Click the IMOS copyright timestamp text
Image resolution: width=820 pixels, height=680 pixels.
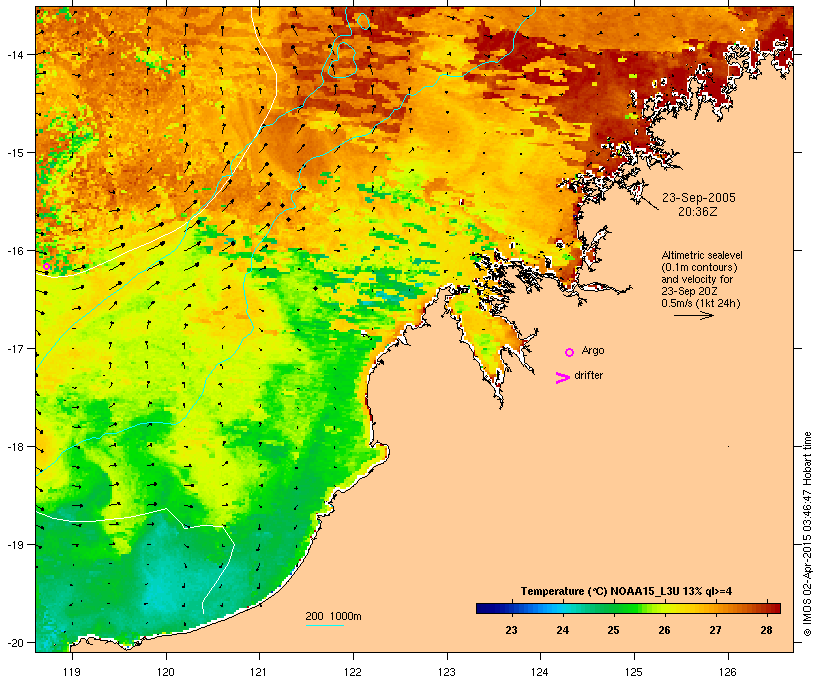click(807, 534)
